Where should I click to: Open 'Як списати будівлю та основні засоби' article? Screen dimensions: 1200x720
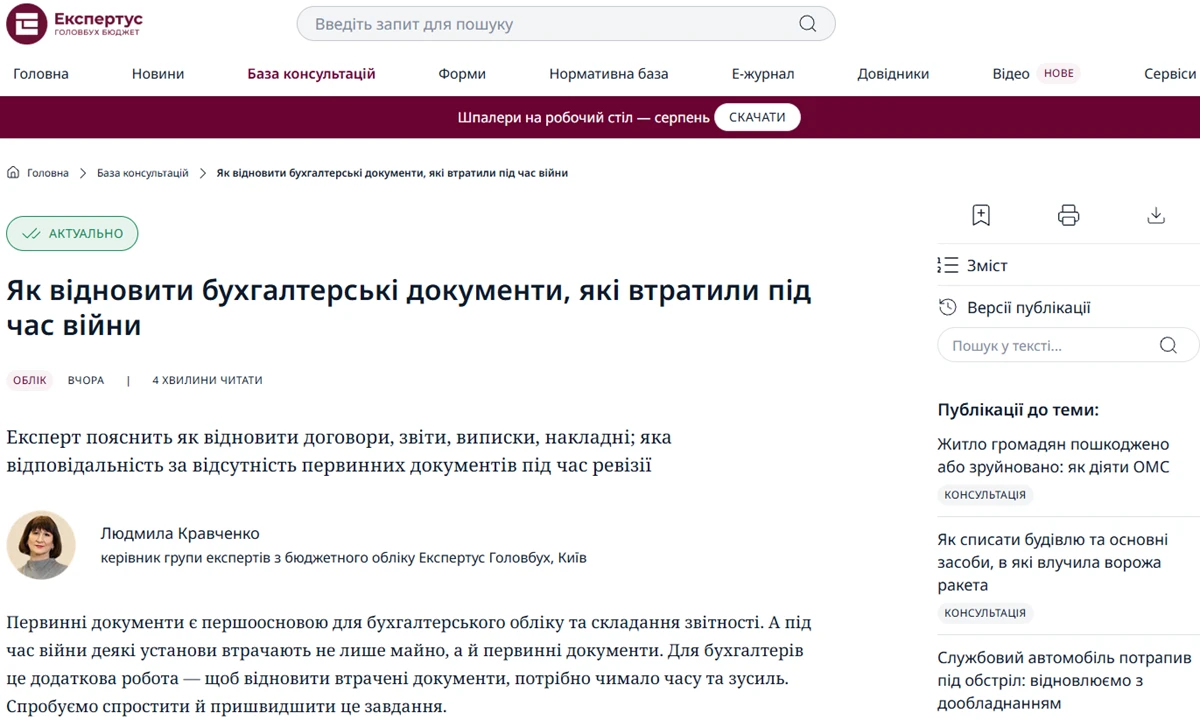1053,562
